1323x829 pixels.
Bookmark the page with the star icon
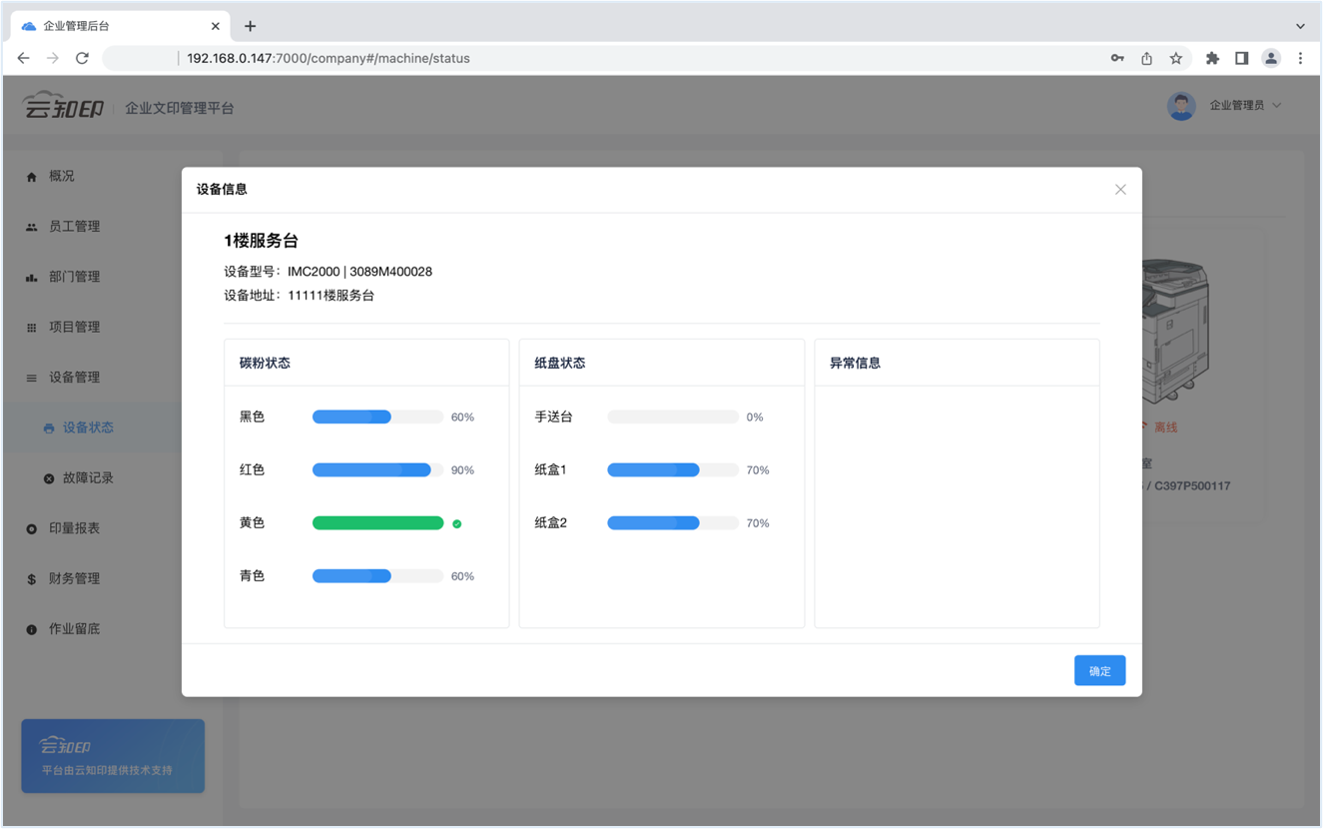pos(1176,58)
